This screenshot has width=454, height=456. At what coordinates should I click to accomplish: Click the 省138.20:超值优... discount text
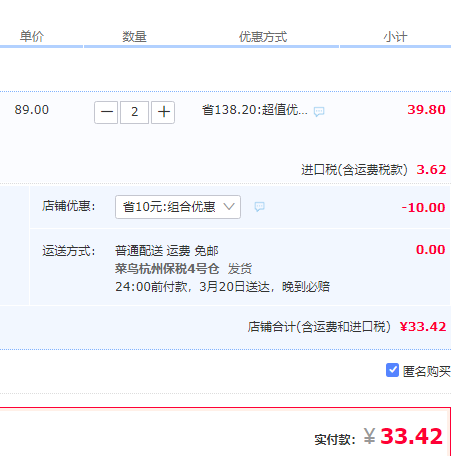point(255,110)
